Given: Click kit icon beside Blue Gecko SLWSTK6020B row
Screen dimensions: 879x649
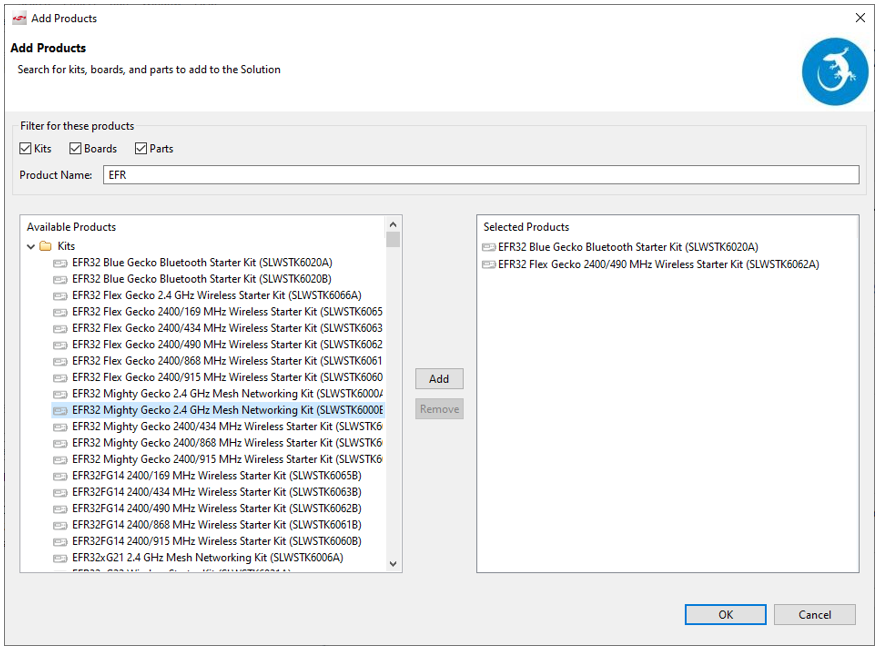Looking at the screenshot, I should (x=60, y=280).
